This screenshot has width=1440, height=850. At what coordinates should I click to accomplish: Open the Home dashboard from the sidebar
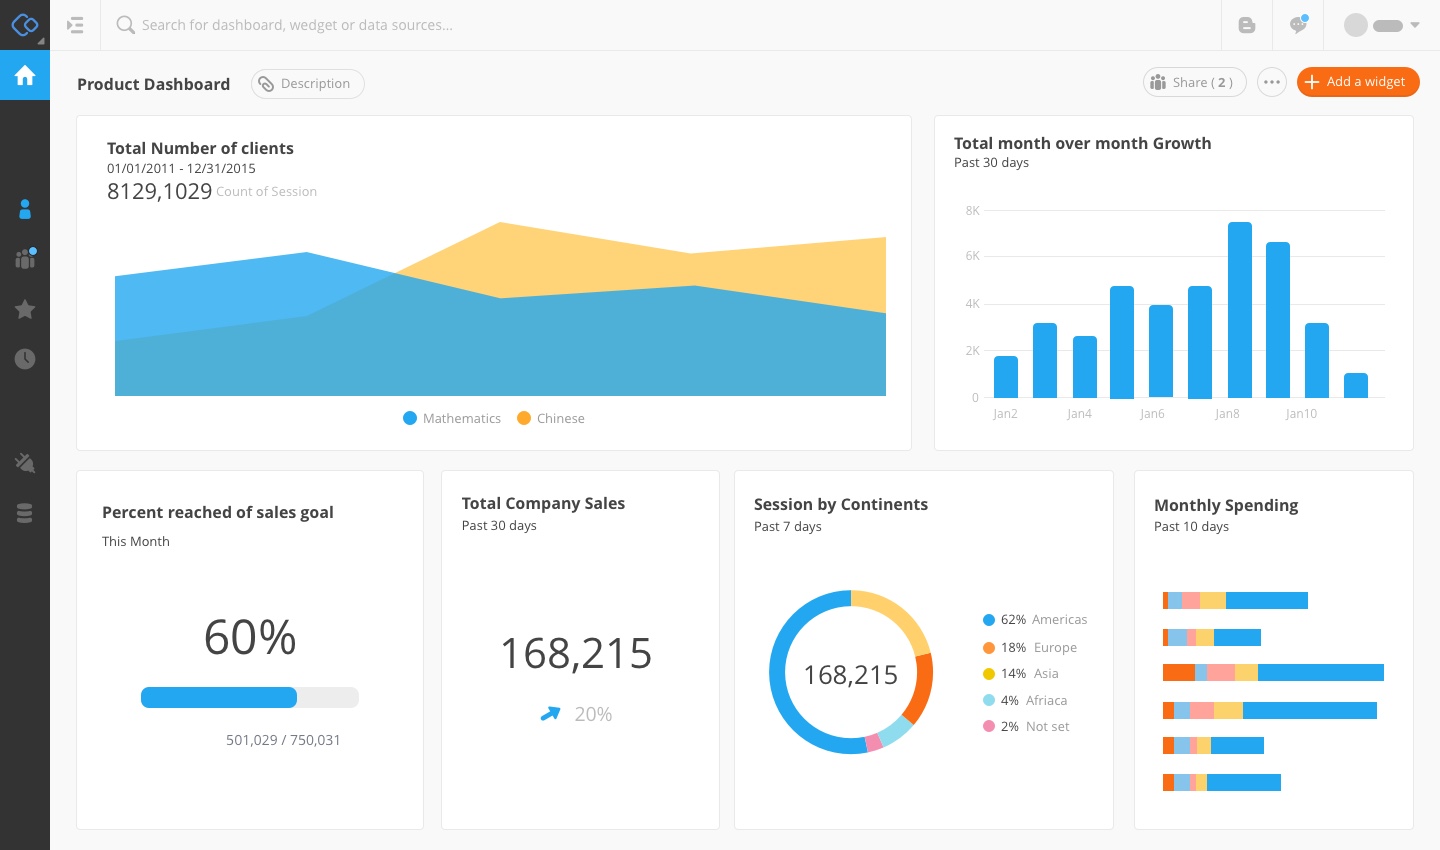point(24,75)
